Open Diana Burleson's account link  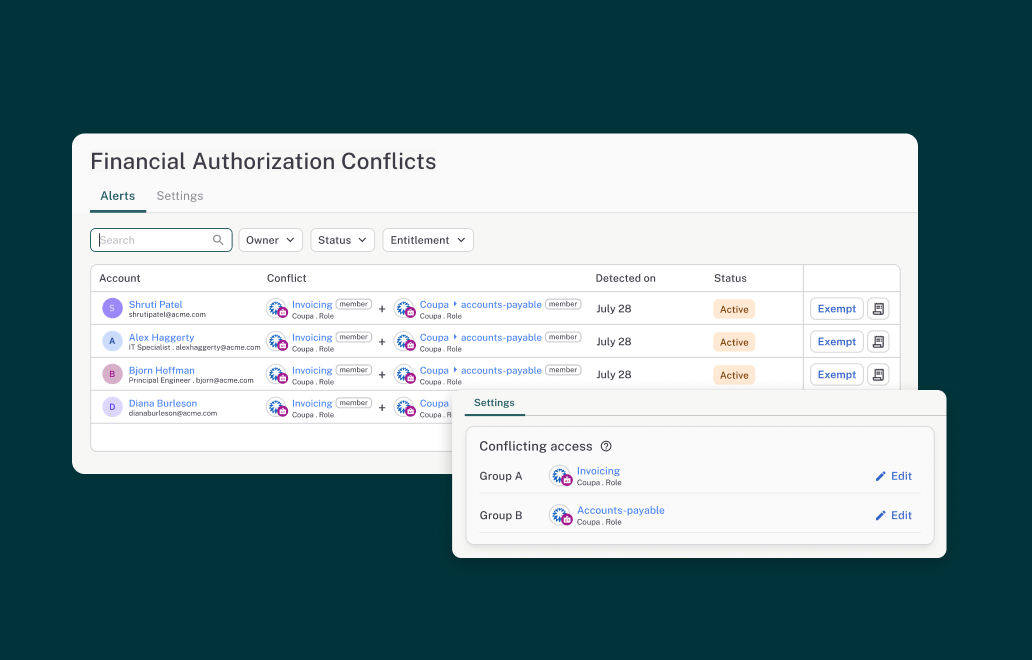(x=163, y=403)
